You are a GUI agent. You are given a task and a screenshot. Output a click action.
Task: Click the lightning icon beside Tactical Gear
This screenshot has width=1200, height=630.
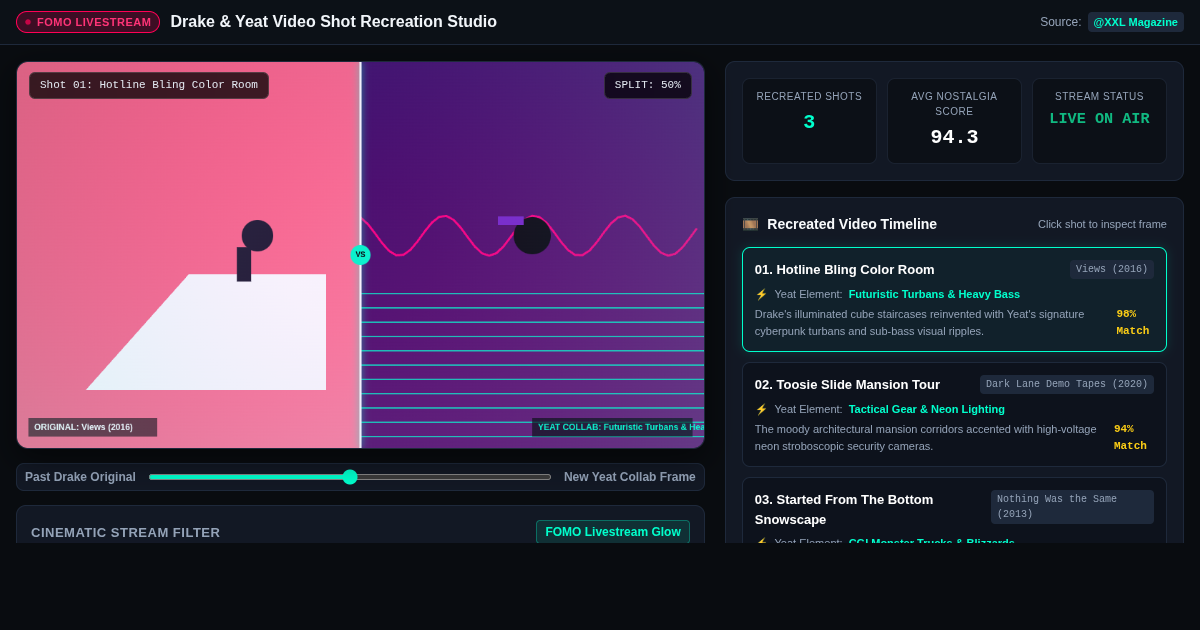(761, 409)
